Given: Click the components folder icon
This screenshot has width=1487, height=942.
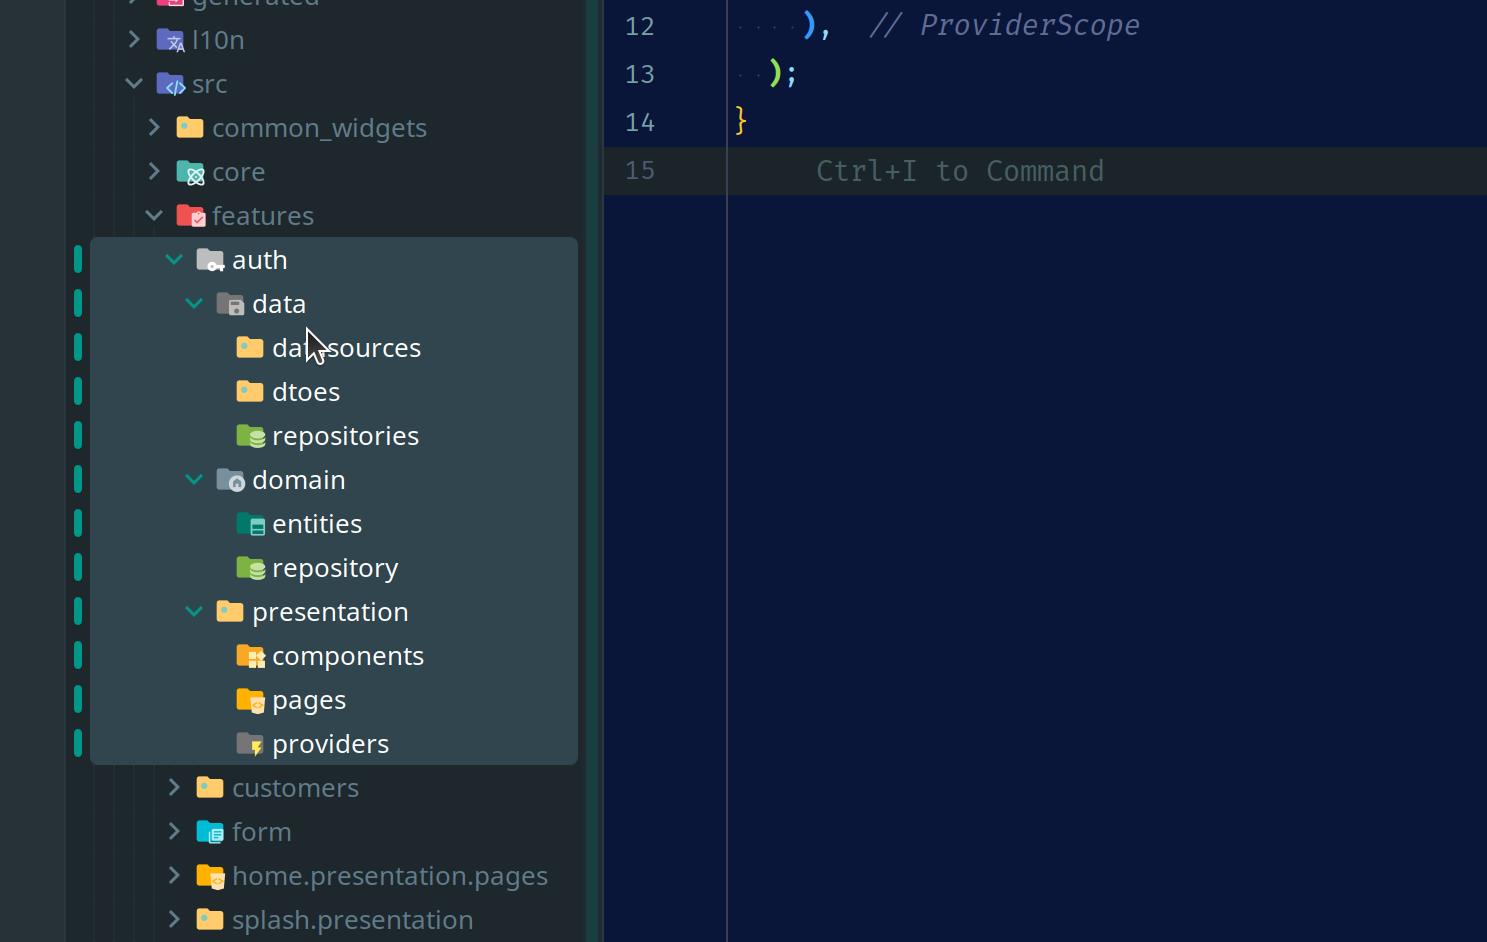Looking at the screenshot, I should tap(250, 655).
